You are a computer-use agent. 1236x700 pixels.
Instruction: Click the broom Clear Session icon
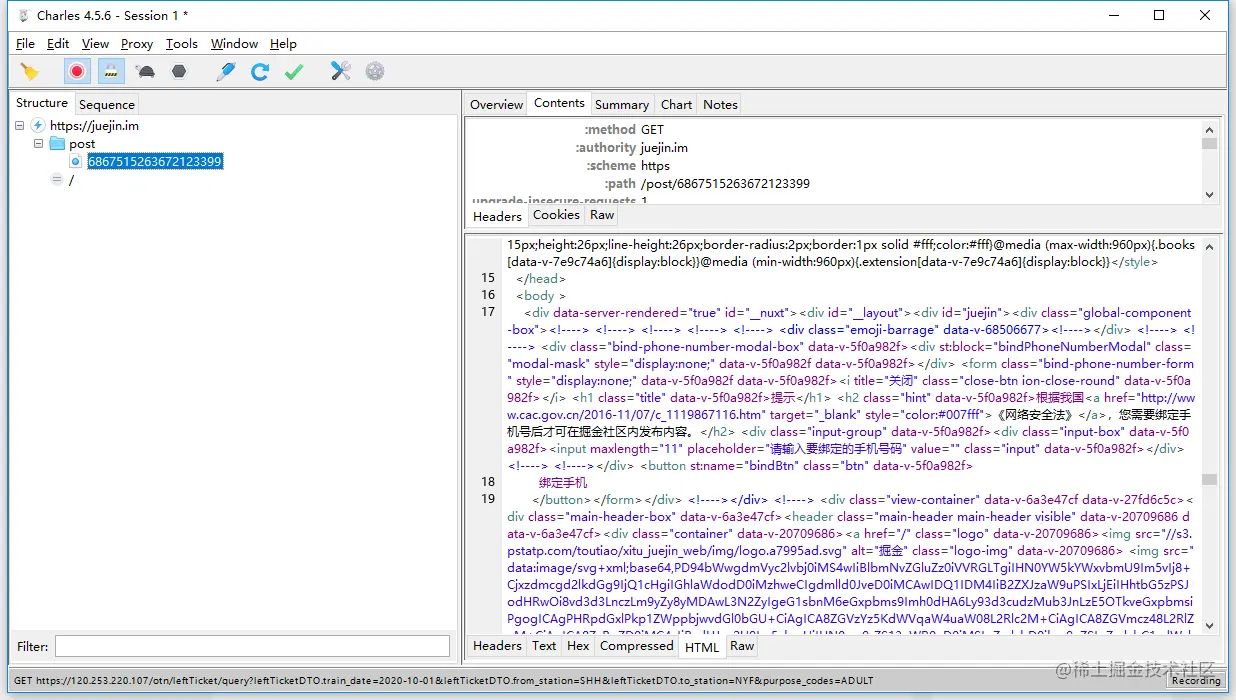[30, 71]
